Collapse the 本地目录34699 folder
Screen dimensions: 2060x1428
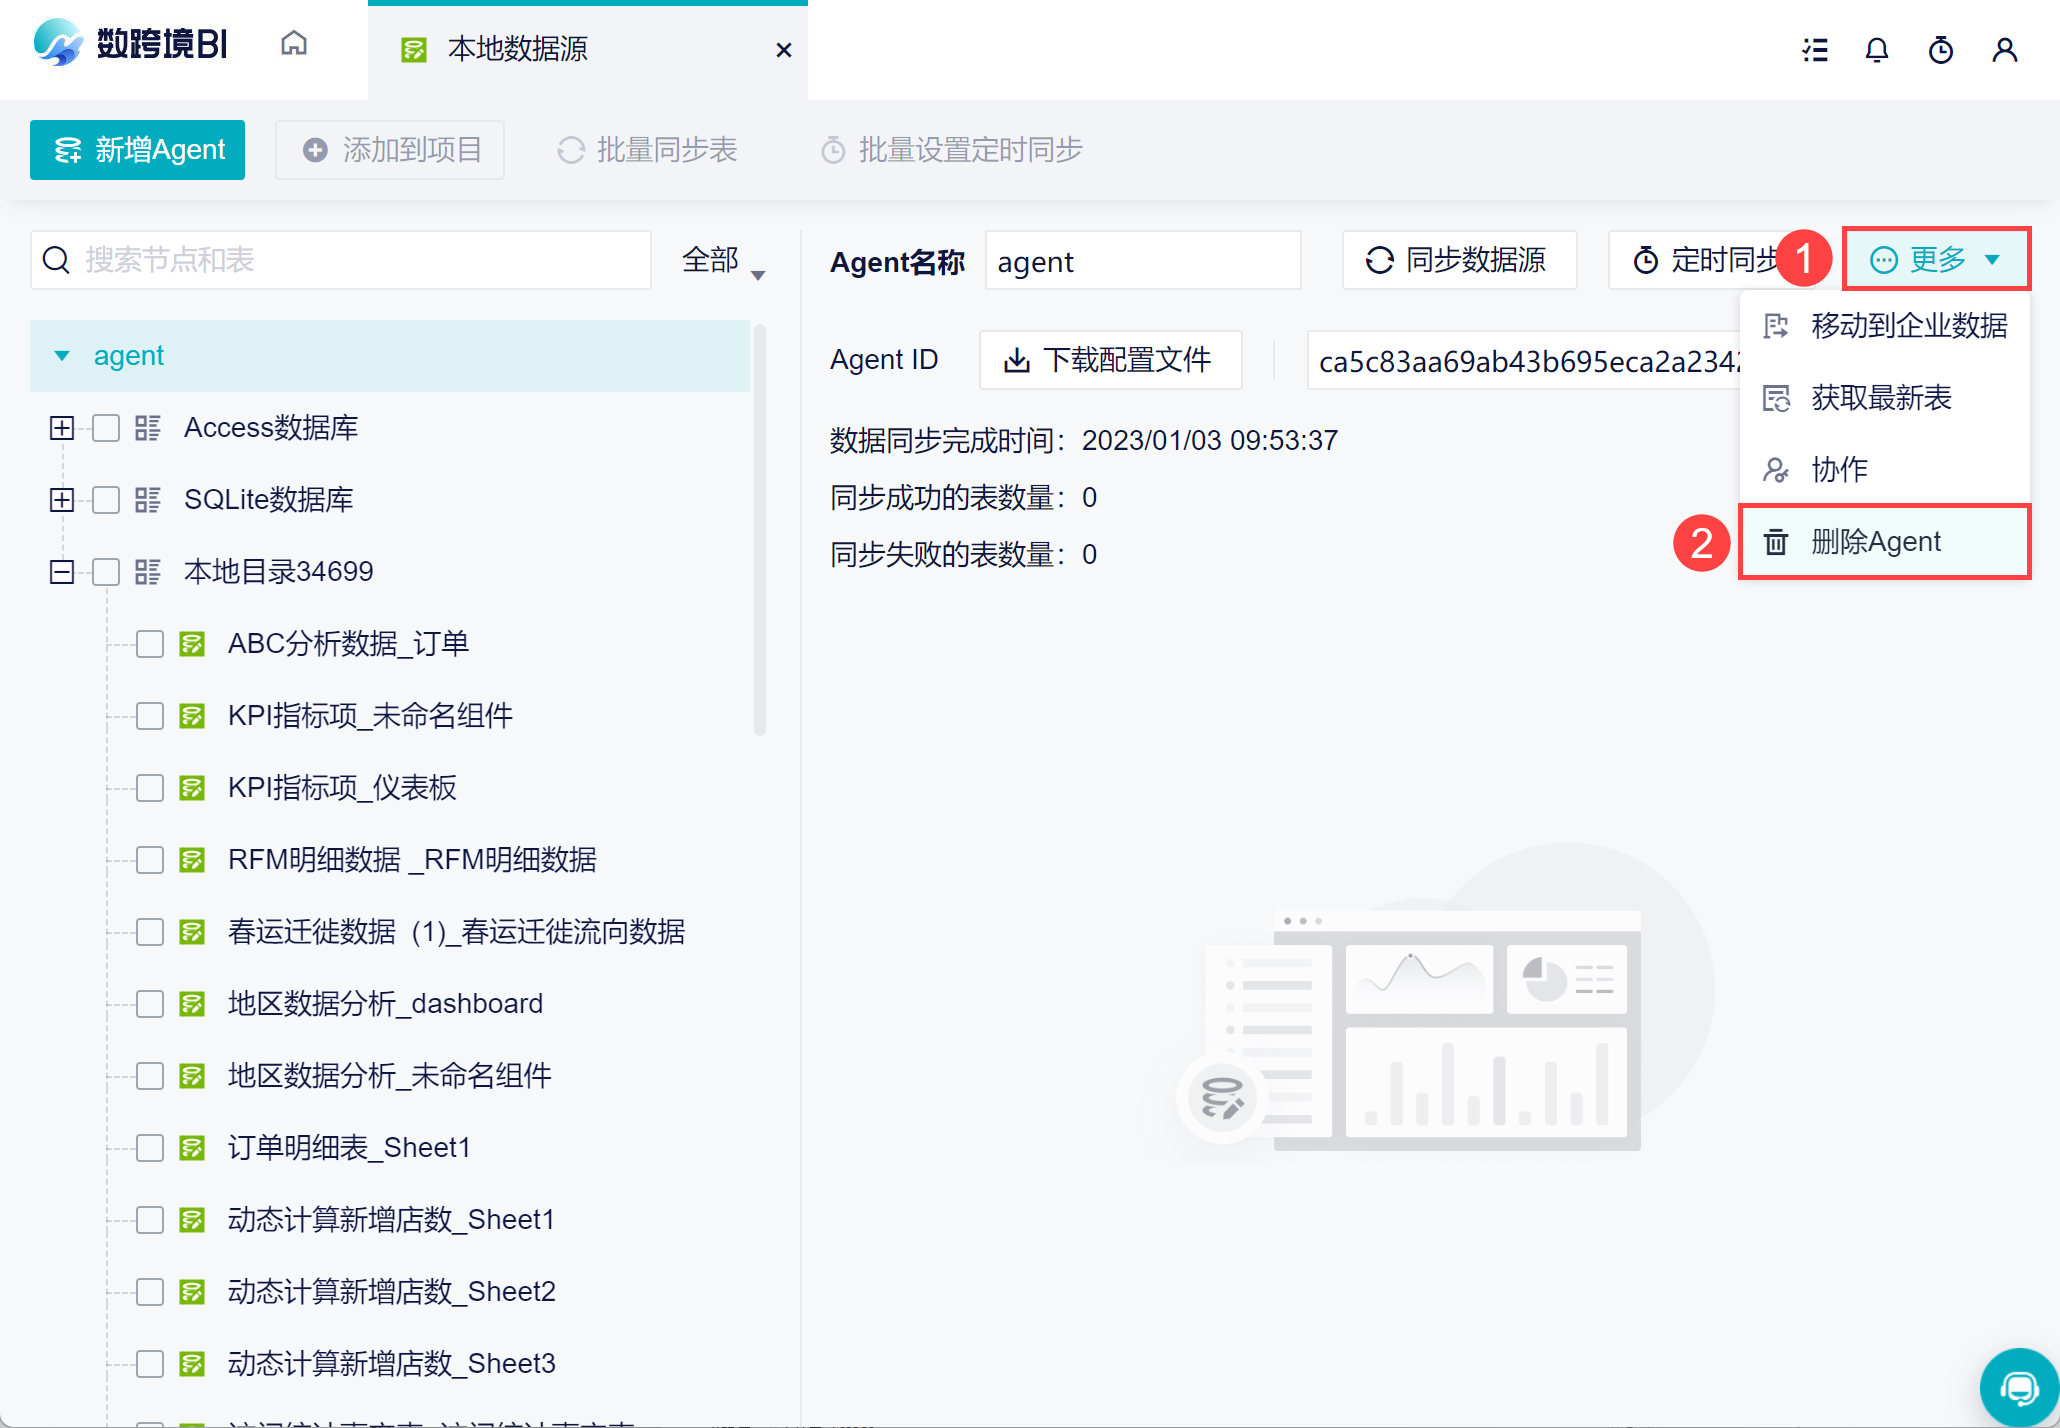pyautogui.click(x=62, y=572)
